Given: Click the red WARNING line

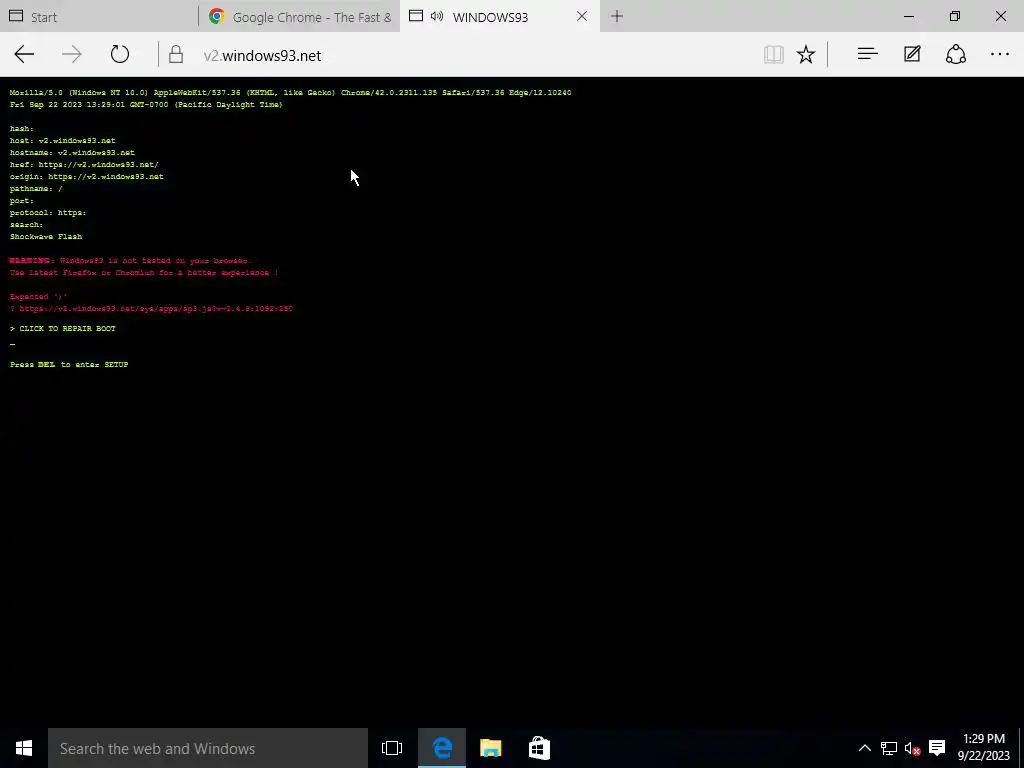Looking at the screenshot, I should click(x=130, y=261).
